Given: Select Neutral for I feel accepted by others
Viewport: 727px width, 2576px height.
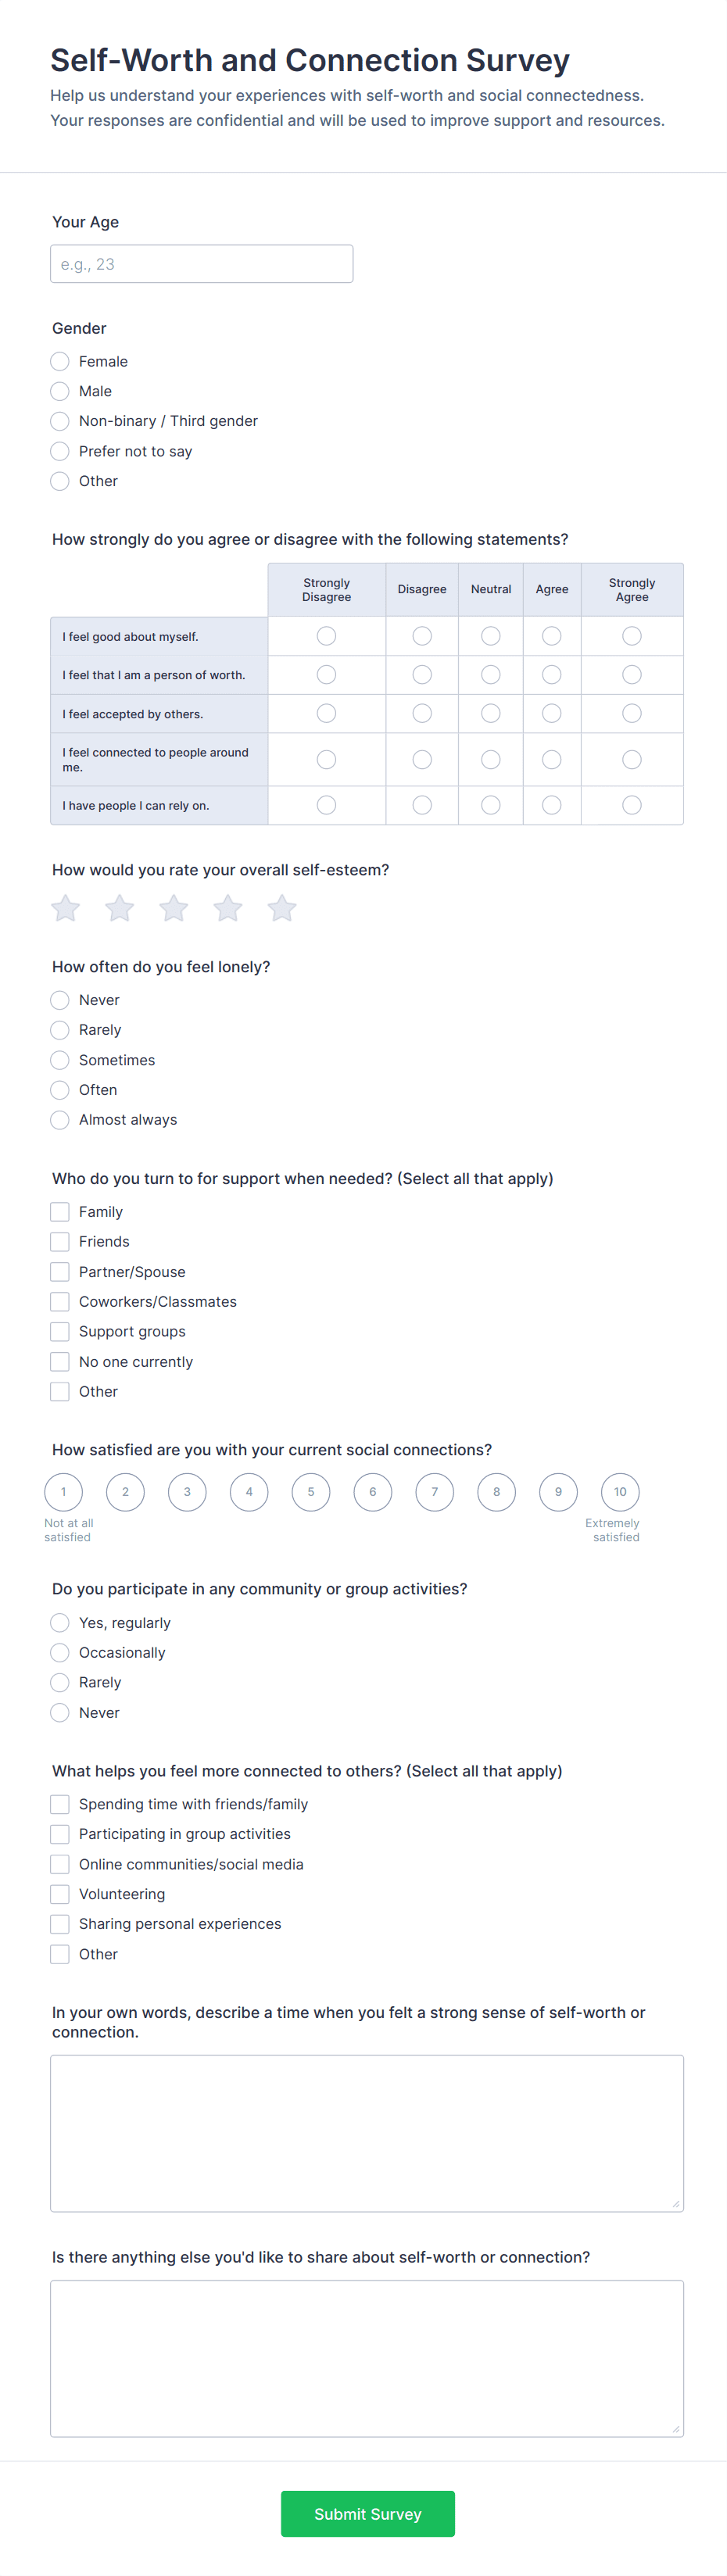Looking at the screenshot, I should [x=491, y=713].
